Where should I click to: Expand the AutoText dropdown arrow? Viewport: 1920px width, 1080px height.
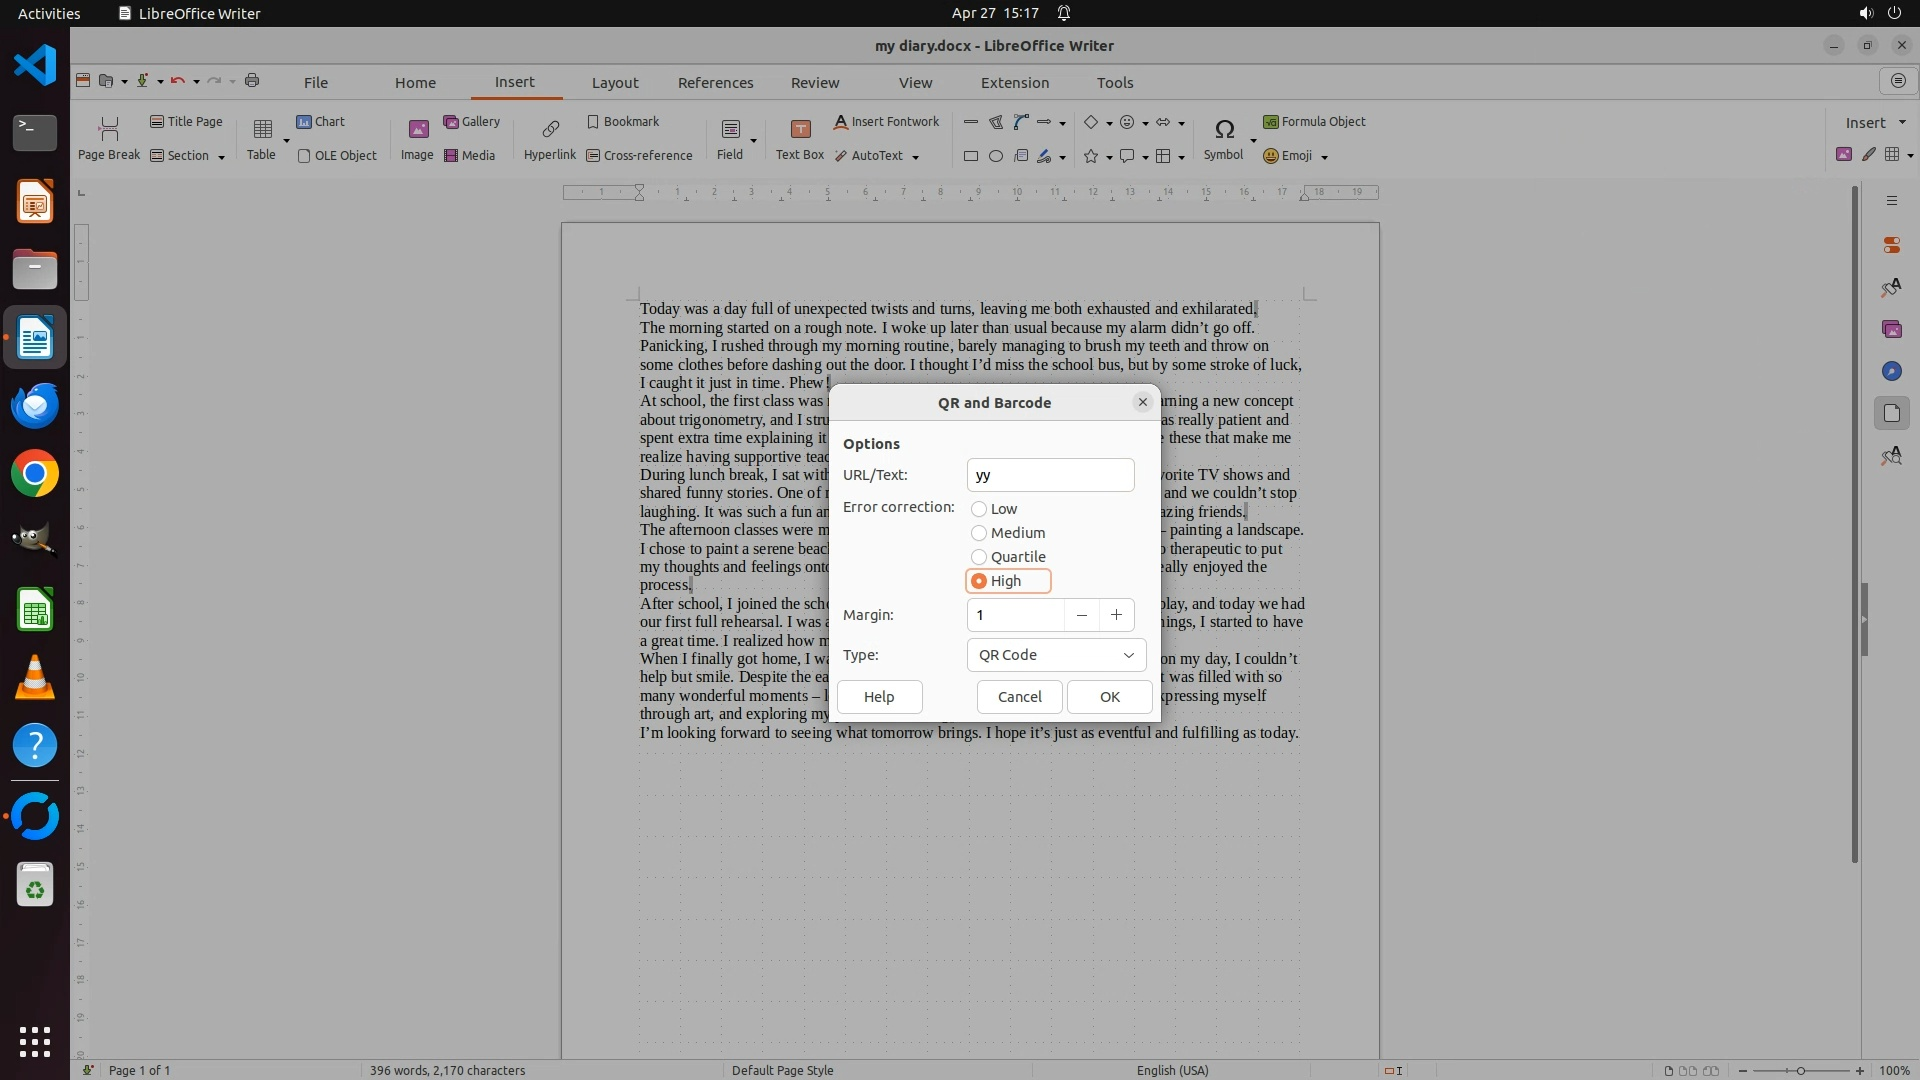915,157
